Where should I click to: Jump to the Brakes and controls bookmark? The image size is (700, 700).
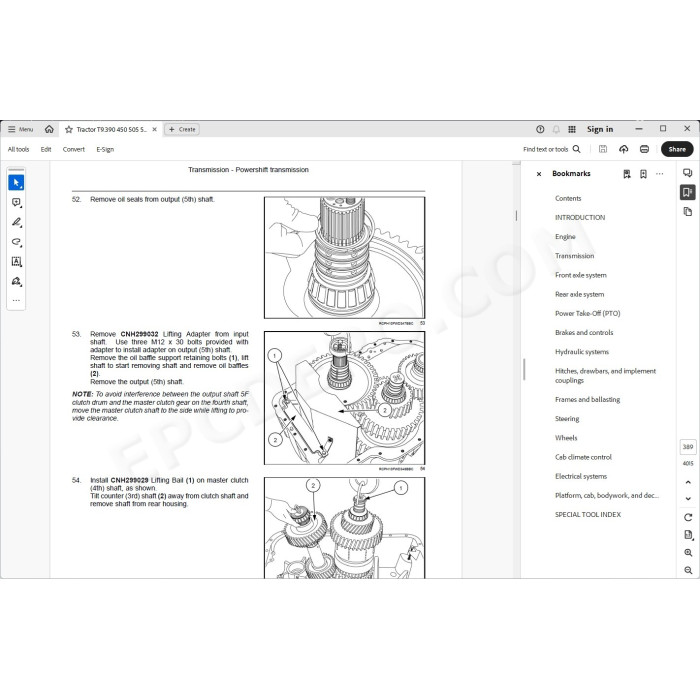coord(584,333)
